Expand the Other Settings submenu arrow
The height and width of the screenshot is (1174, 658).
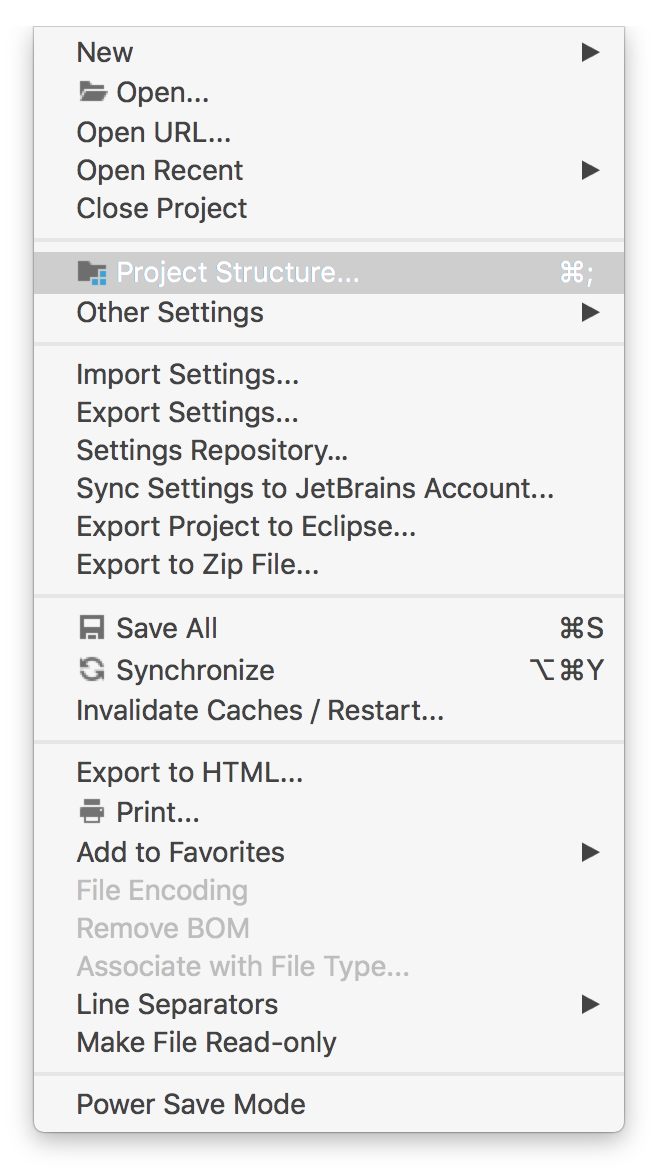click(591, 312)
